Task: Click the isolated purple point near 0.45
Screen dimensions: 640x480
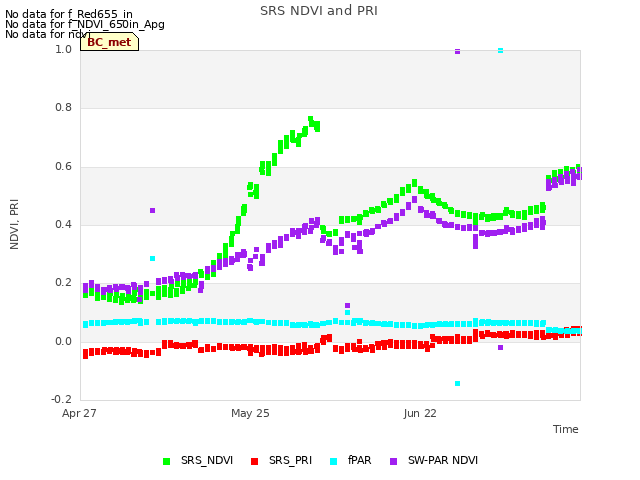Action: coord(152,211)
